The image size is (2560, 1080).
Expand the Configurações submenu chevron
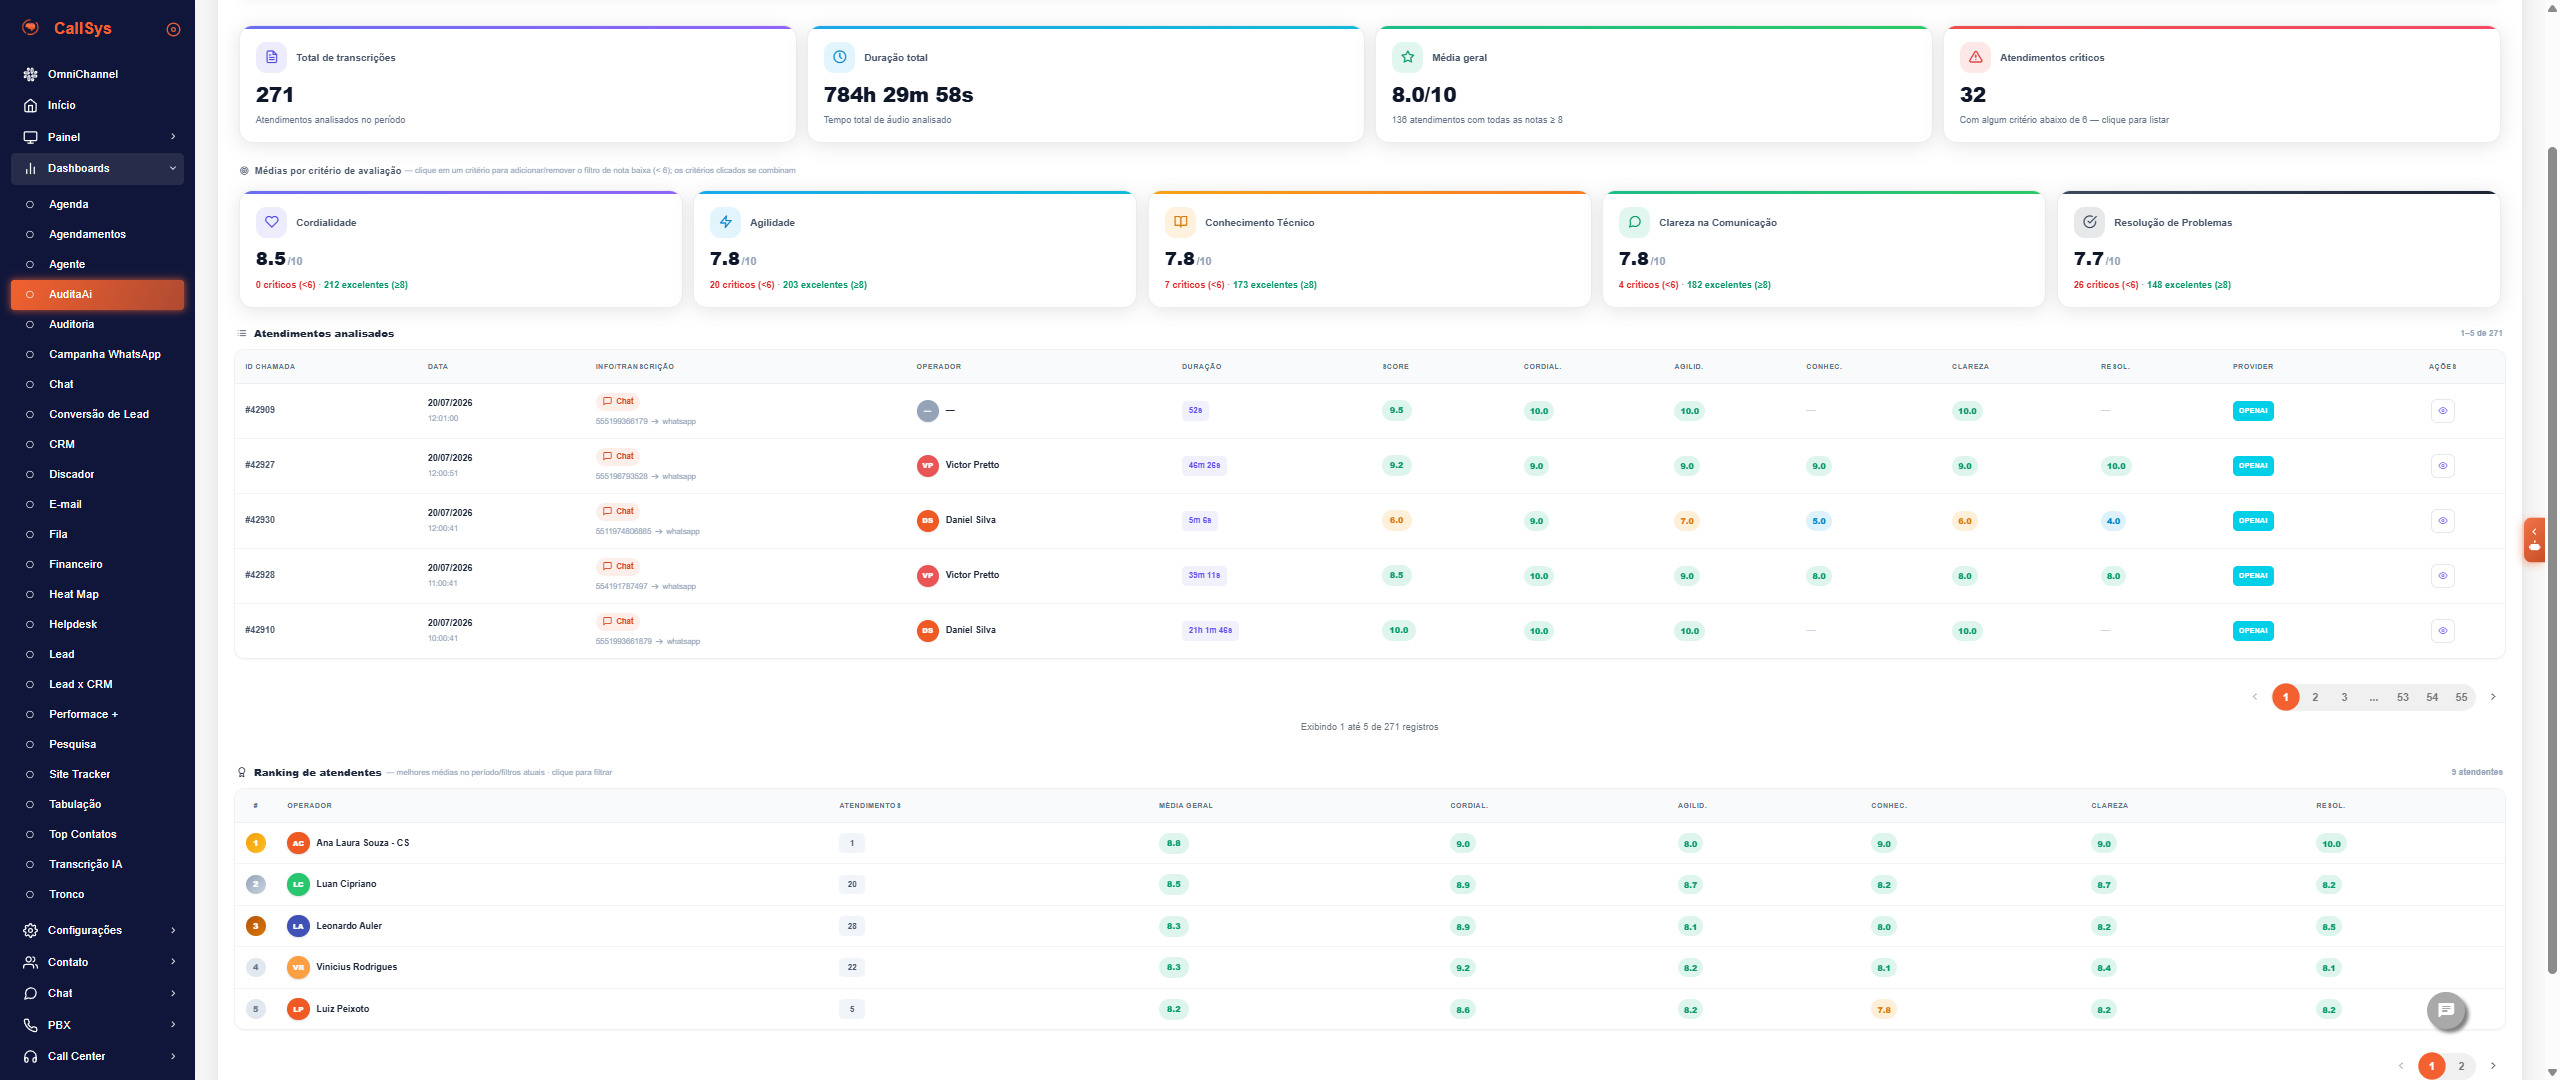point(173,930)
